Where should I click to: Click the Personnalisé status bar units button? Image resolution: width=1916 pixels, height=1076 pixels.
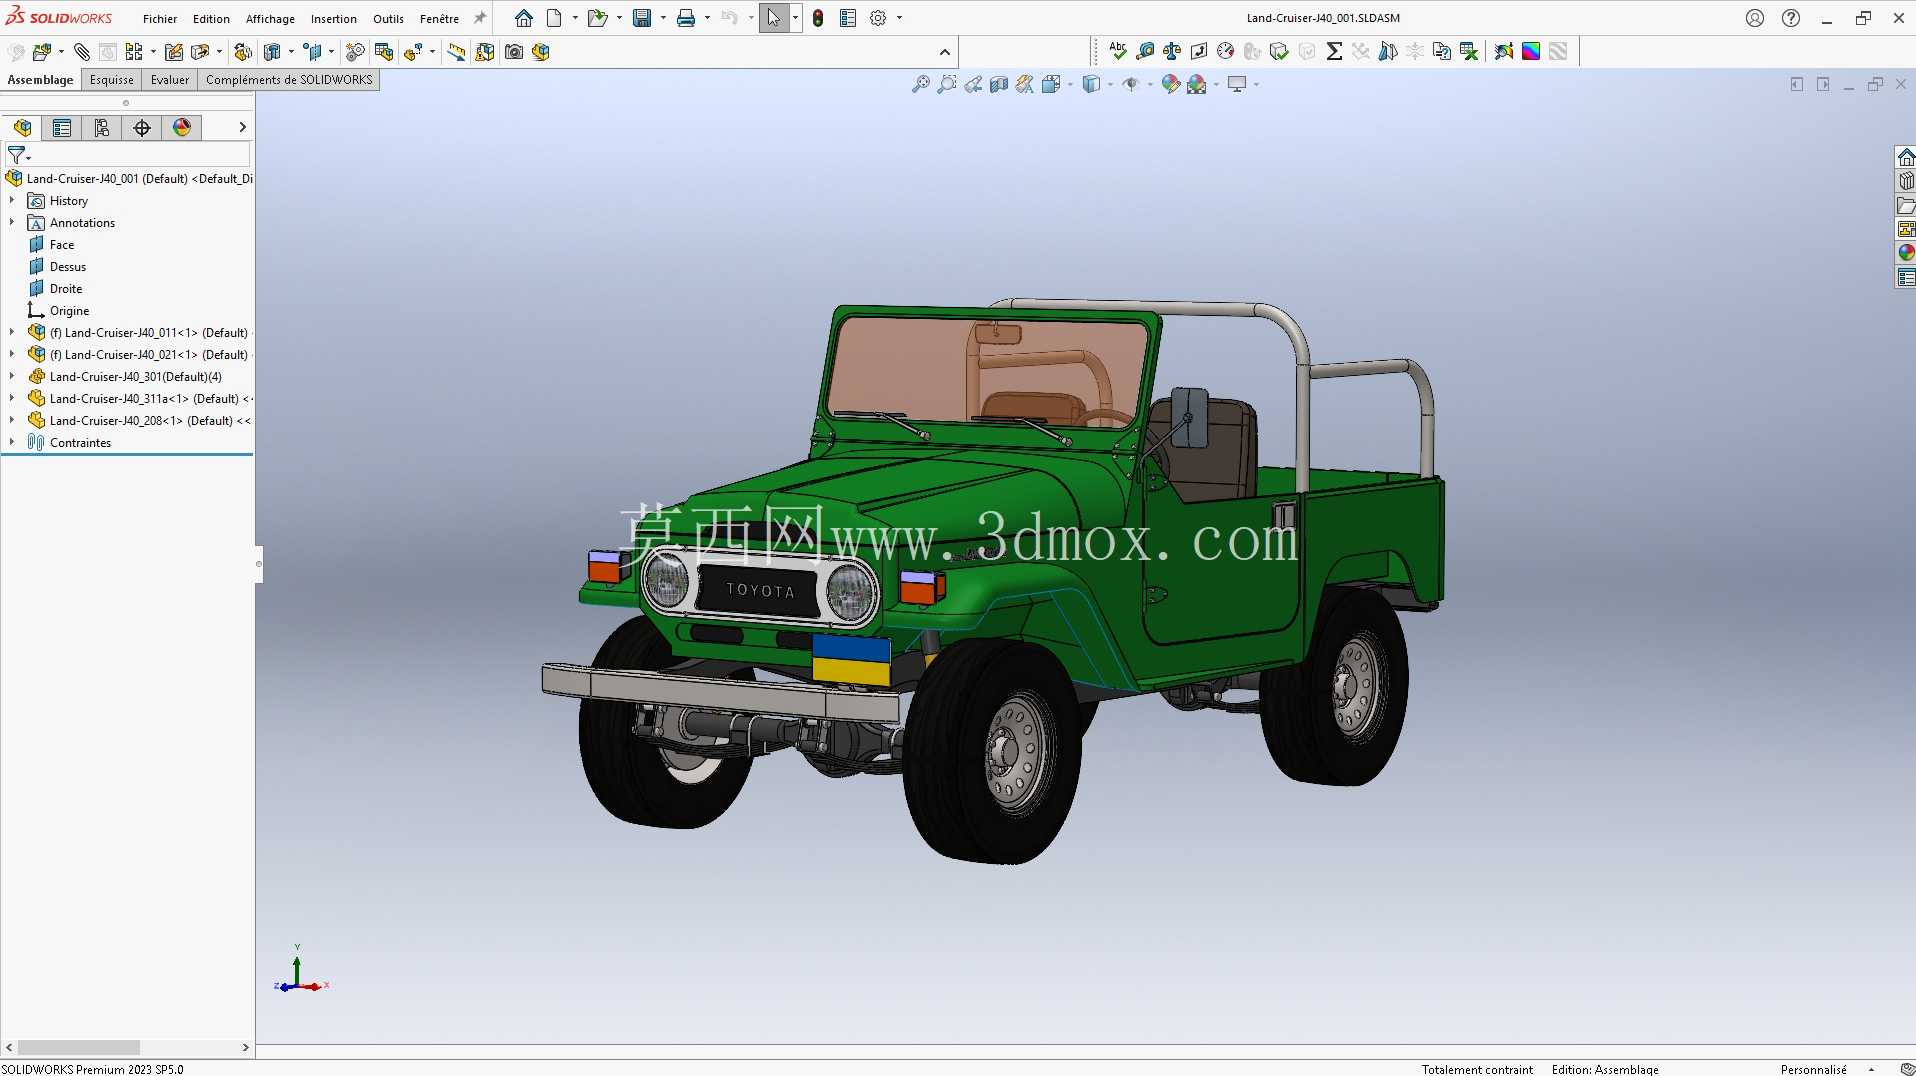1813,1069
